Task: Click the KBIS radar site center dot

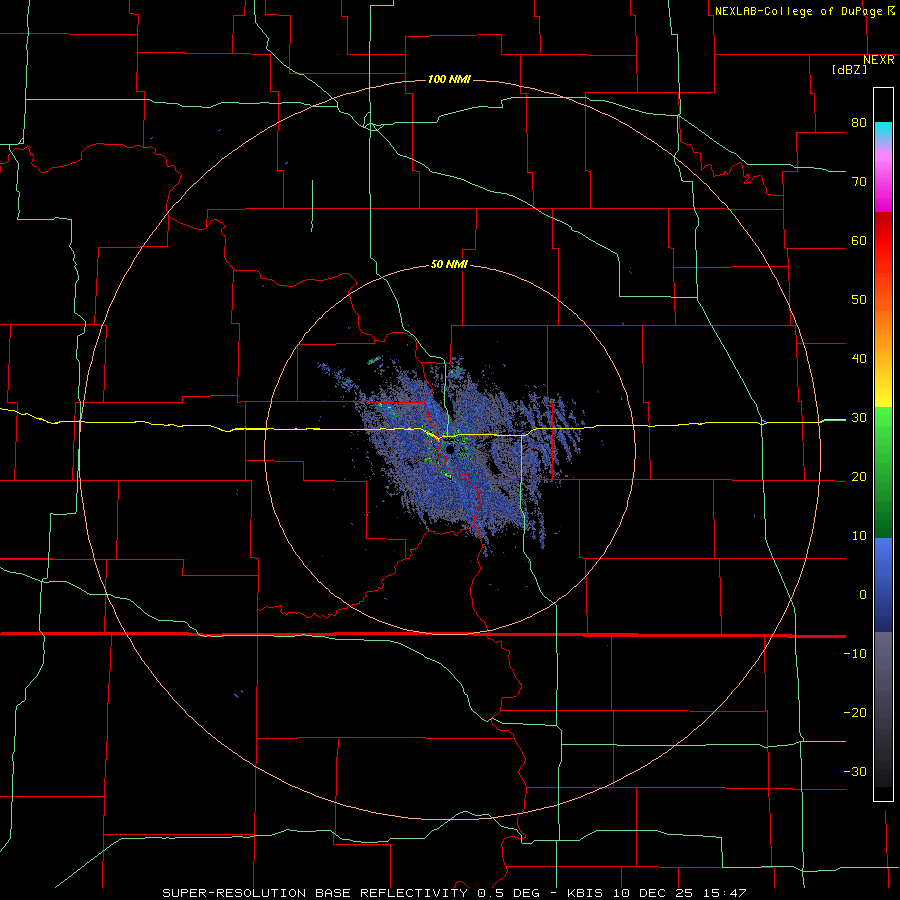Action: 450,450
